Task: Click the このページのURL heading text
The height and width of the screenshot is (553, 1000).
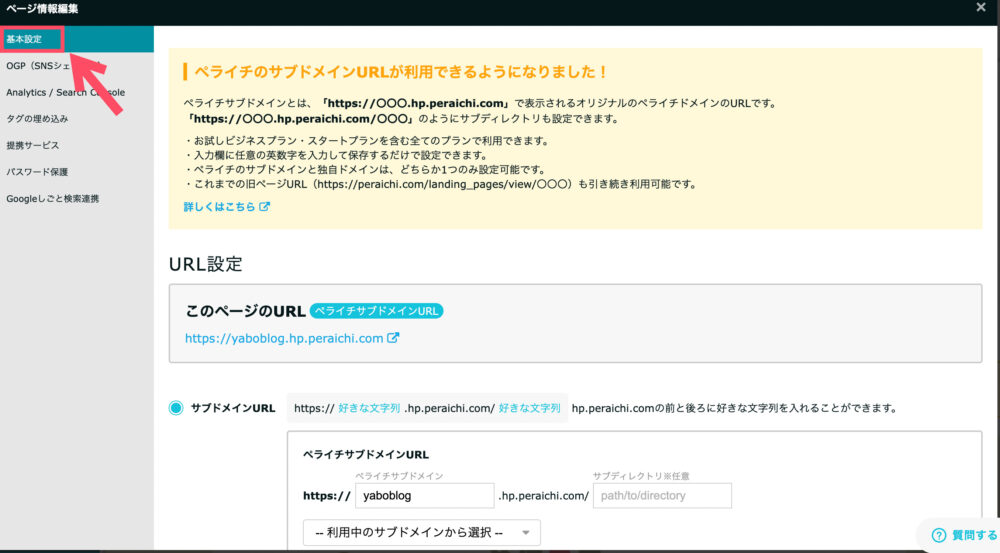Action: coord(246,311)
